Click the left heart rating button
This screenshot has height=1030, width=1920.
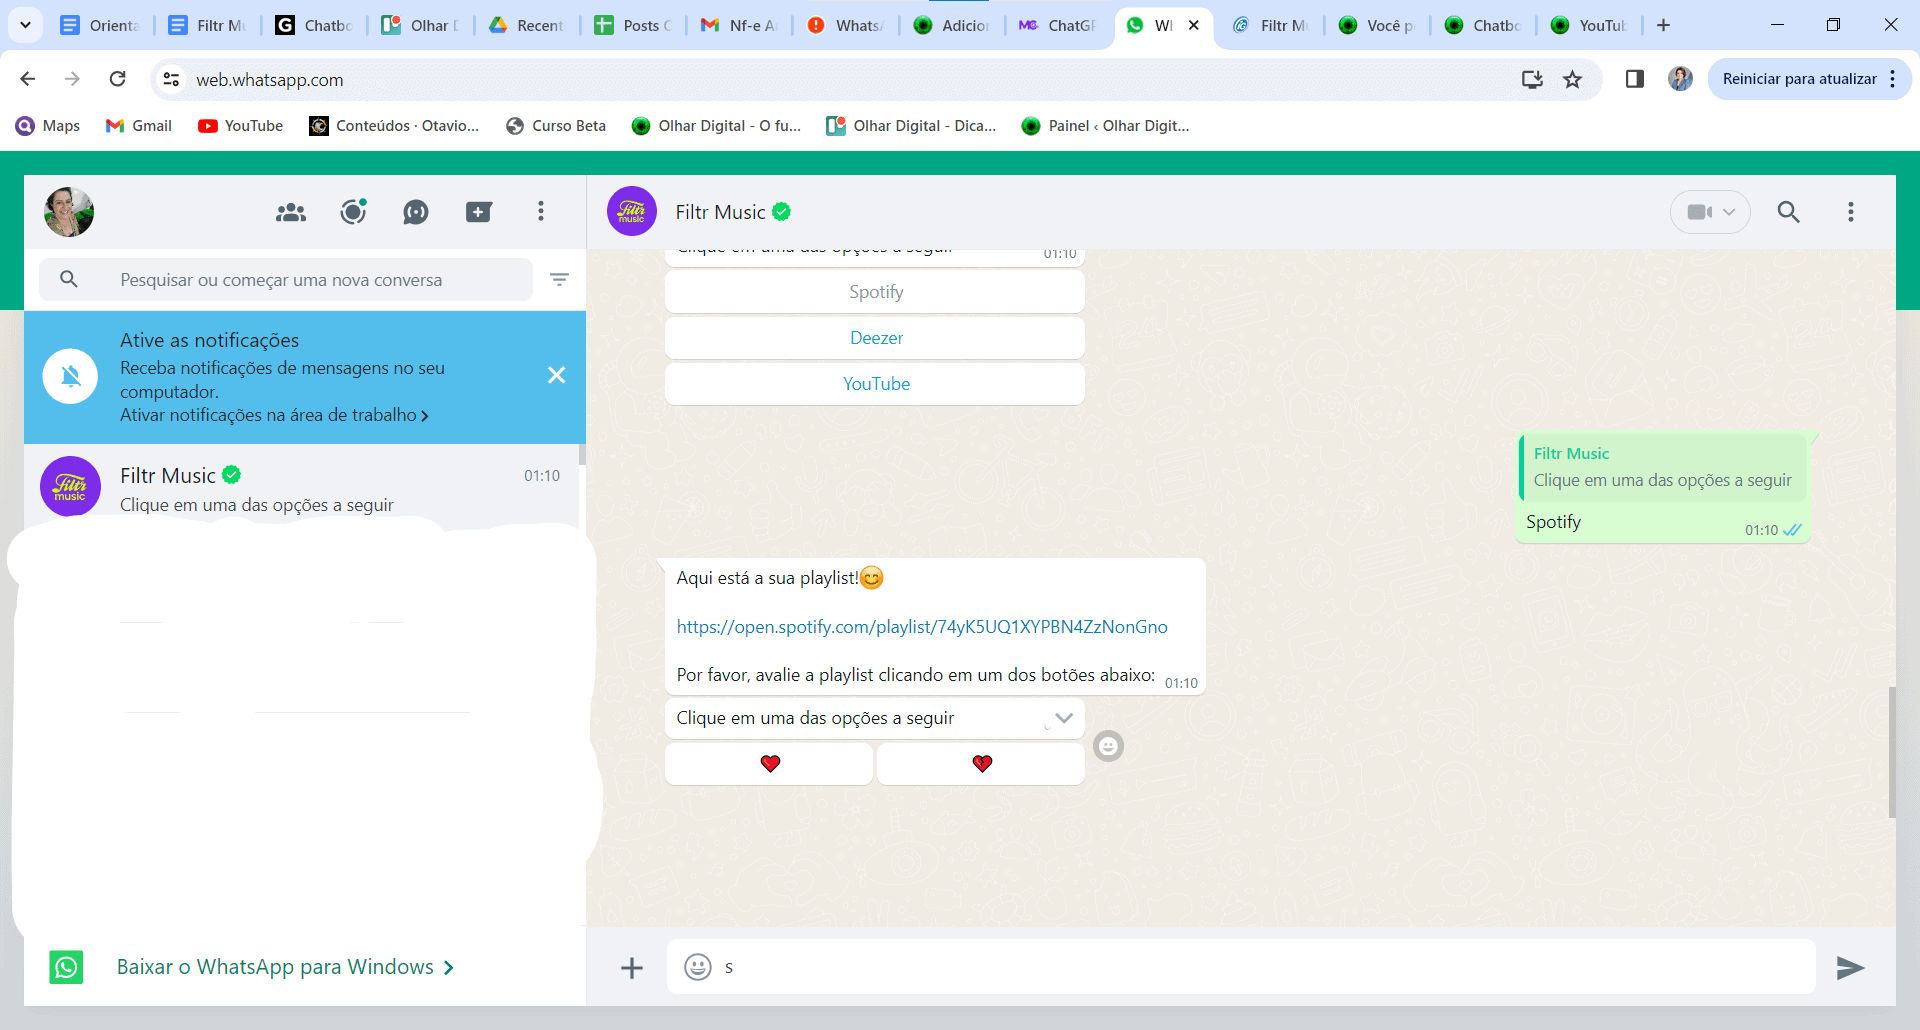tap(769, 764)
